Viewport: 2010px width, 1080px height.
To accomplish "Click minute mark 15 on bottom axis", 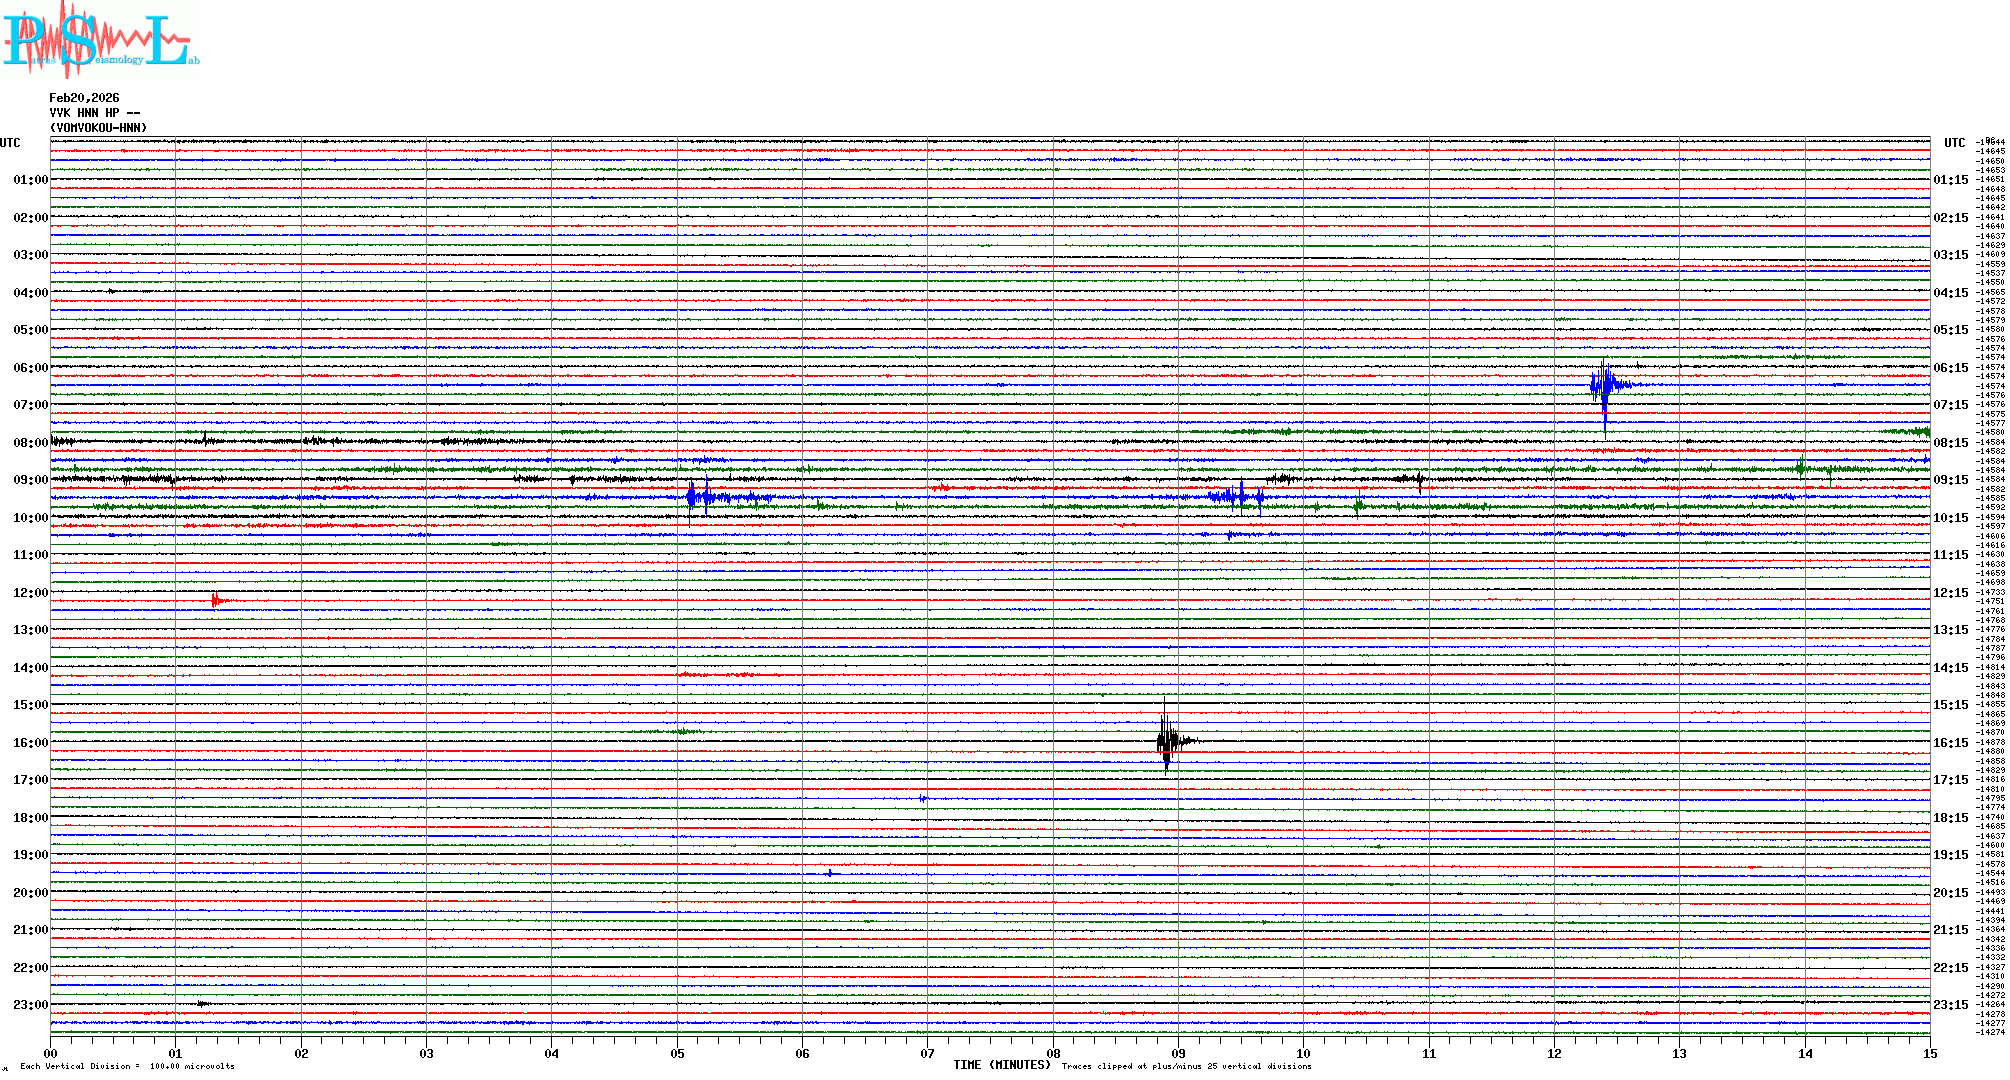I will (1929, 1053).
